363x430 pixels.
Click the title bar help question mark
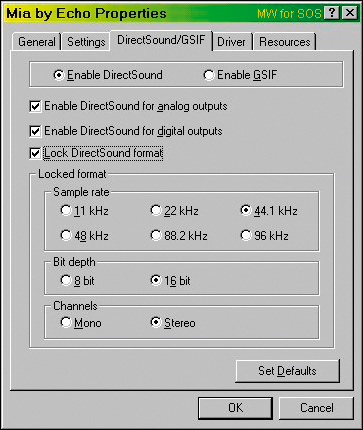332,13
